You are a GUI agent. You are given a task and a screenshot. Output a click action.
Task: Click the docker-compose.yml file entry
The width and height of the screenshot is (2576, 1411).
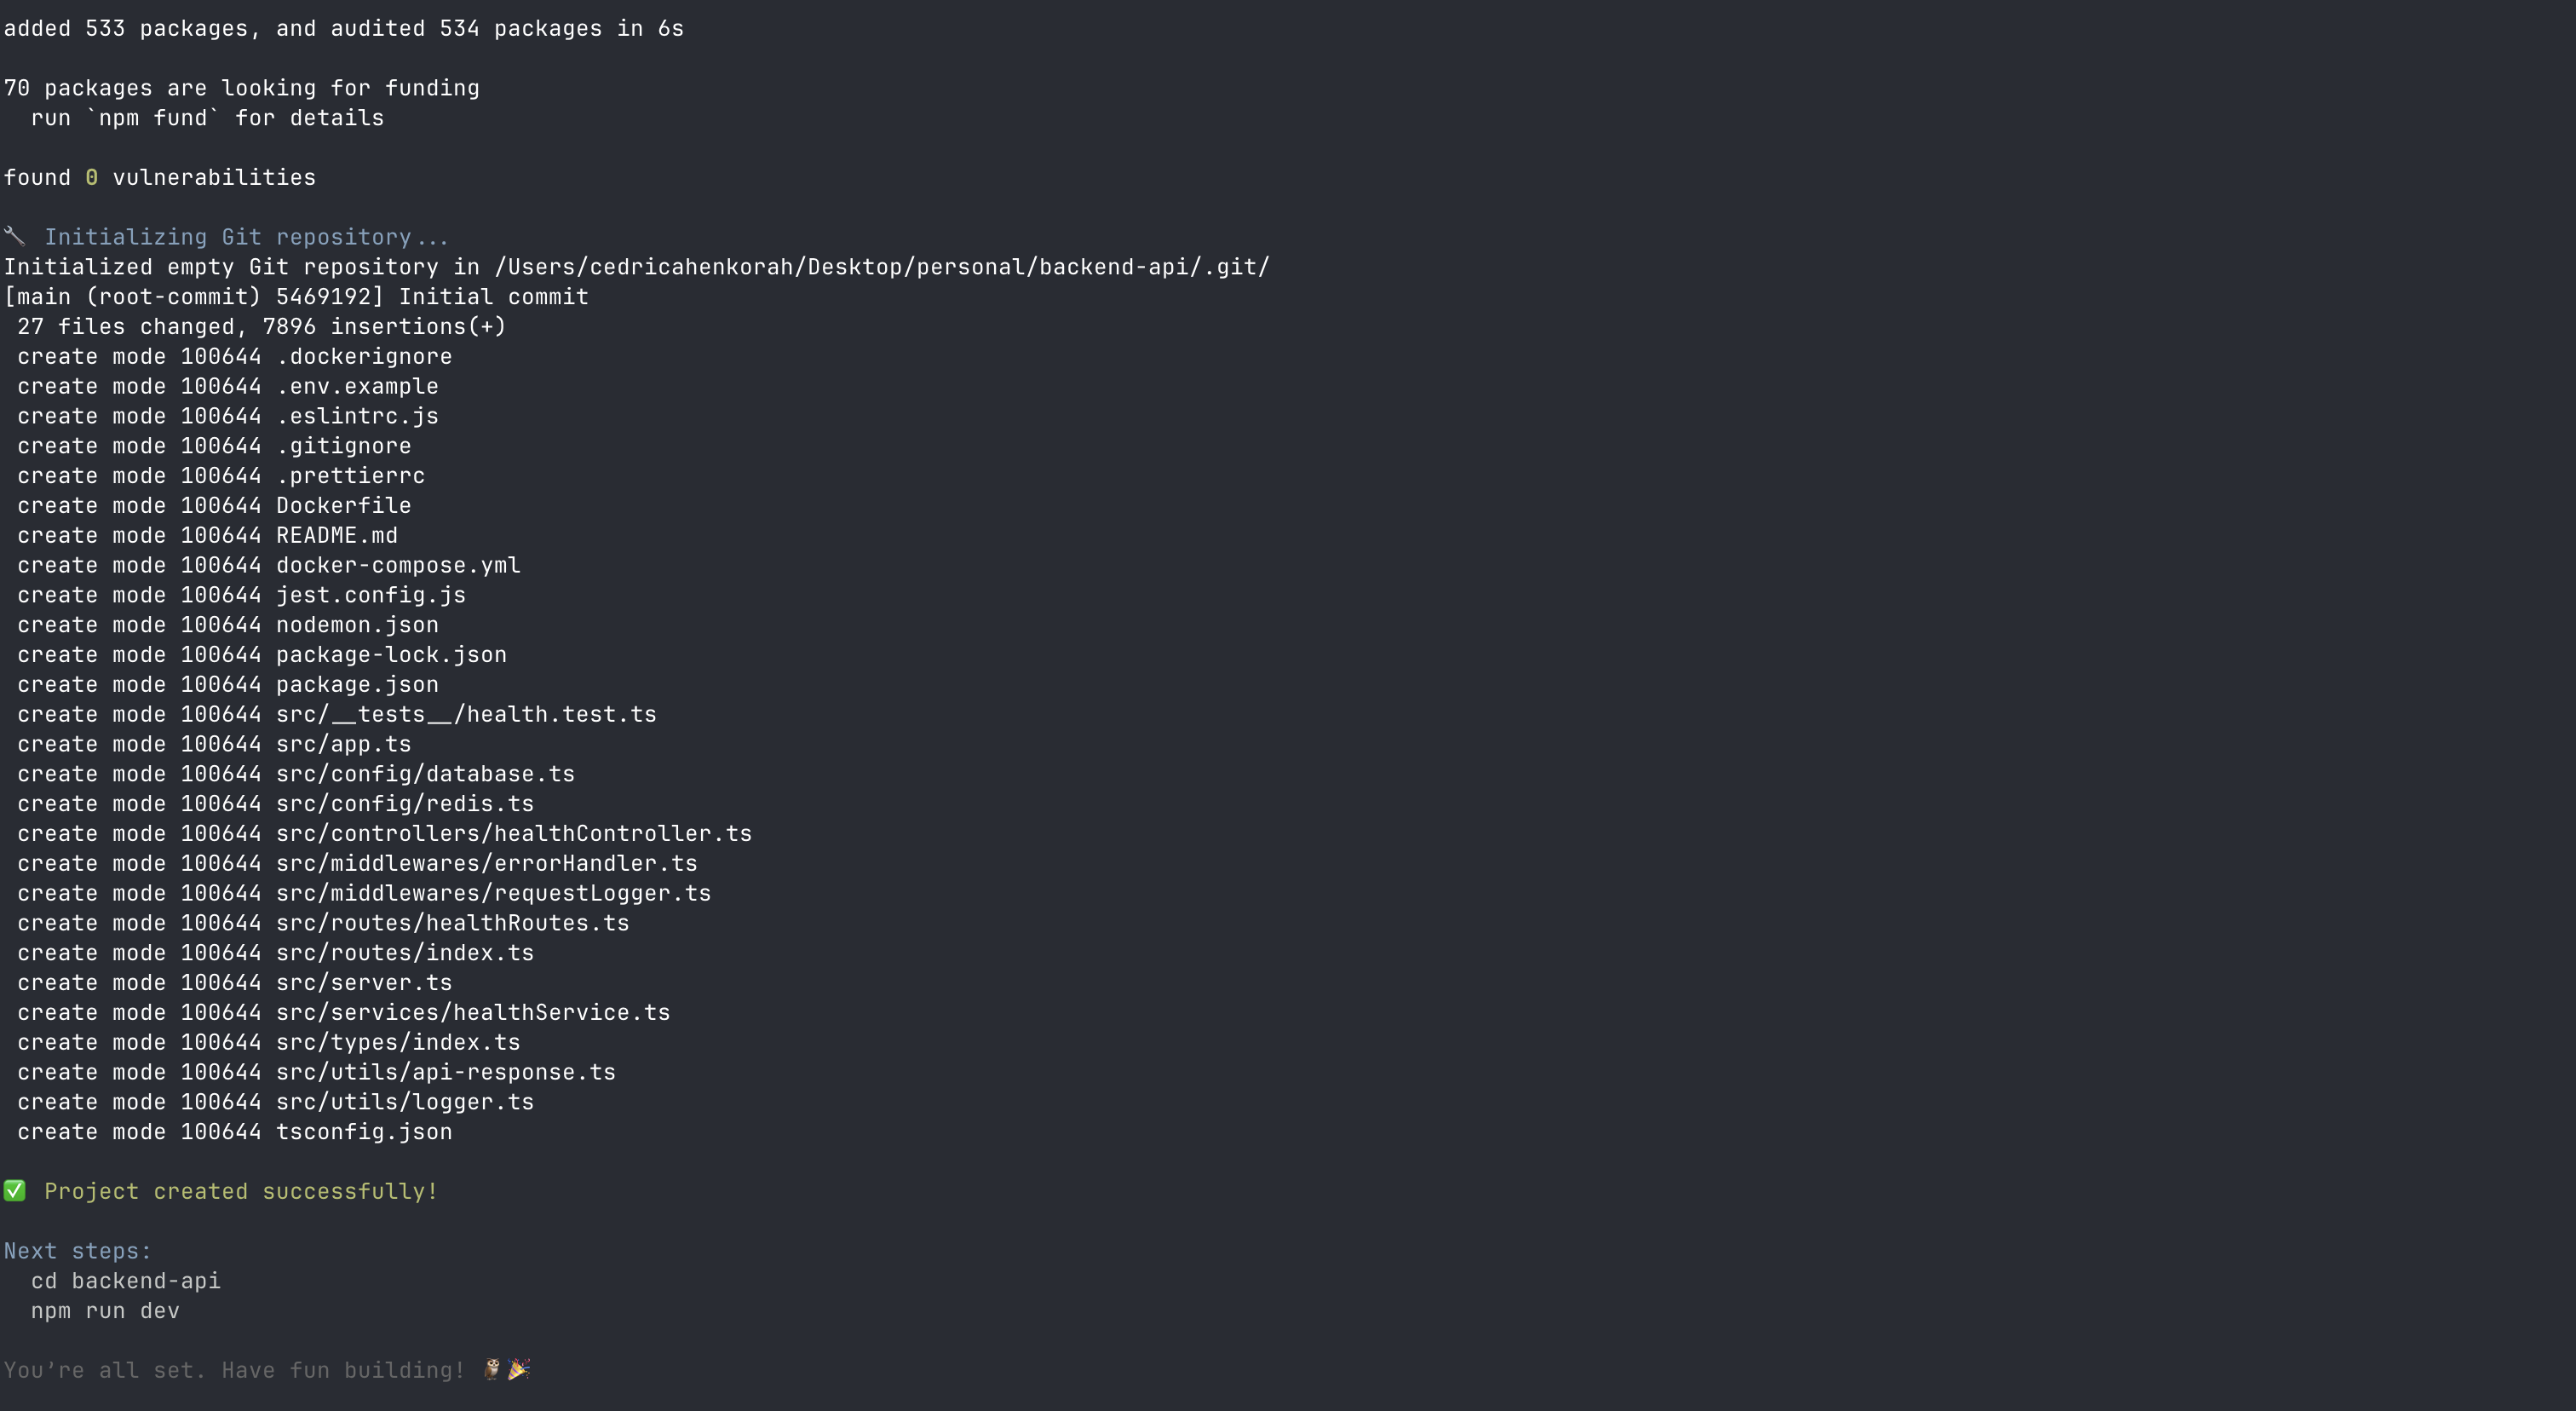click(x=398, y=565)
